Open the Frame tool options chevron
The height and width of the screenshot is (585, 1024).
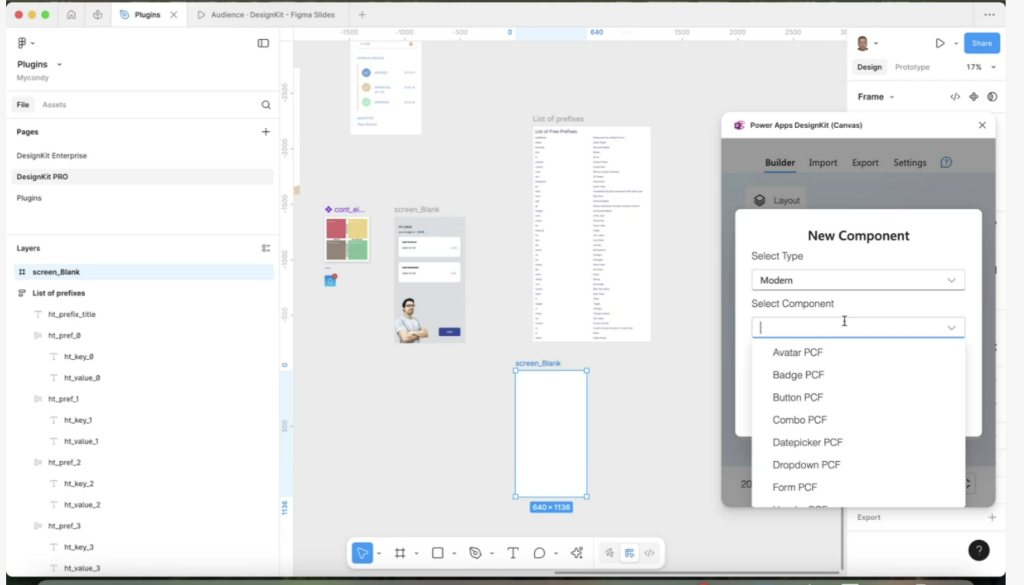[x=416, y=554]
